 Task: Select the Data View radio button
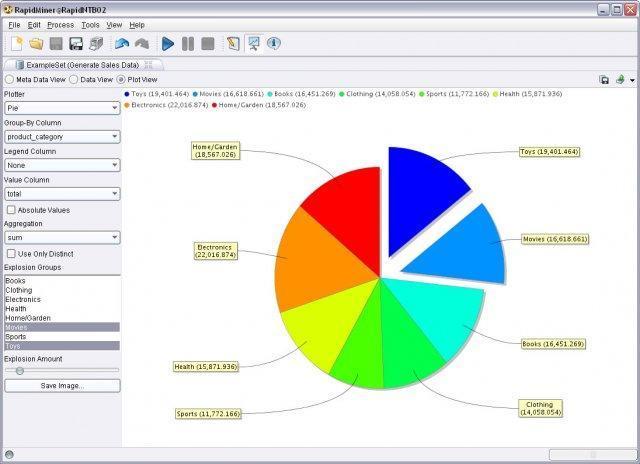[x=73, y=80]
